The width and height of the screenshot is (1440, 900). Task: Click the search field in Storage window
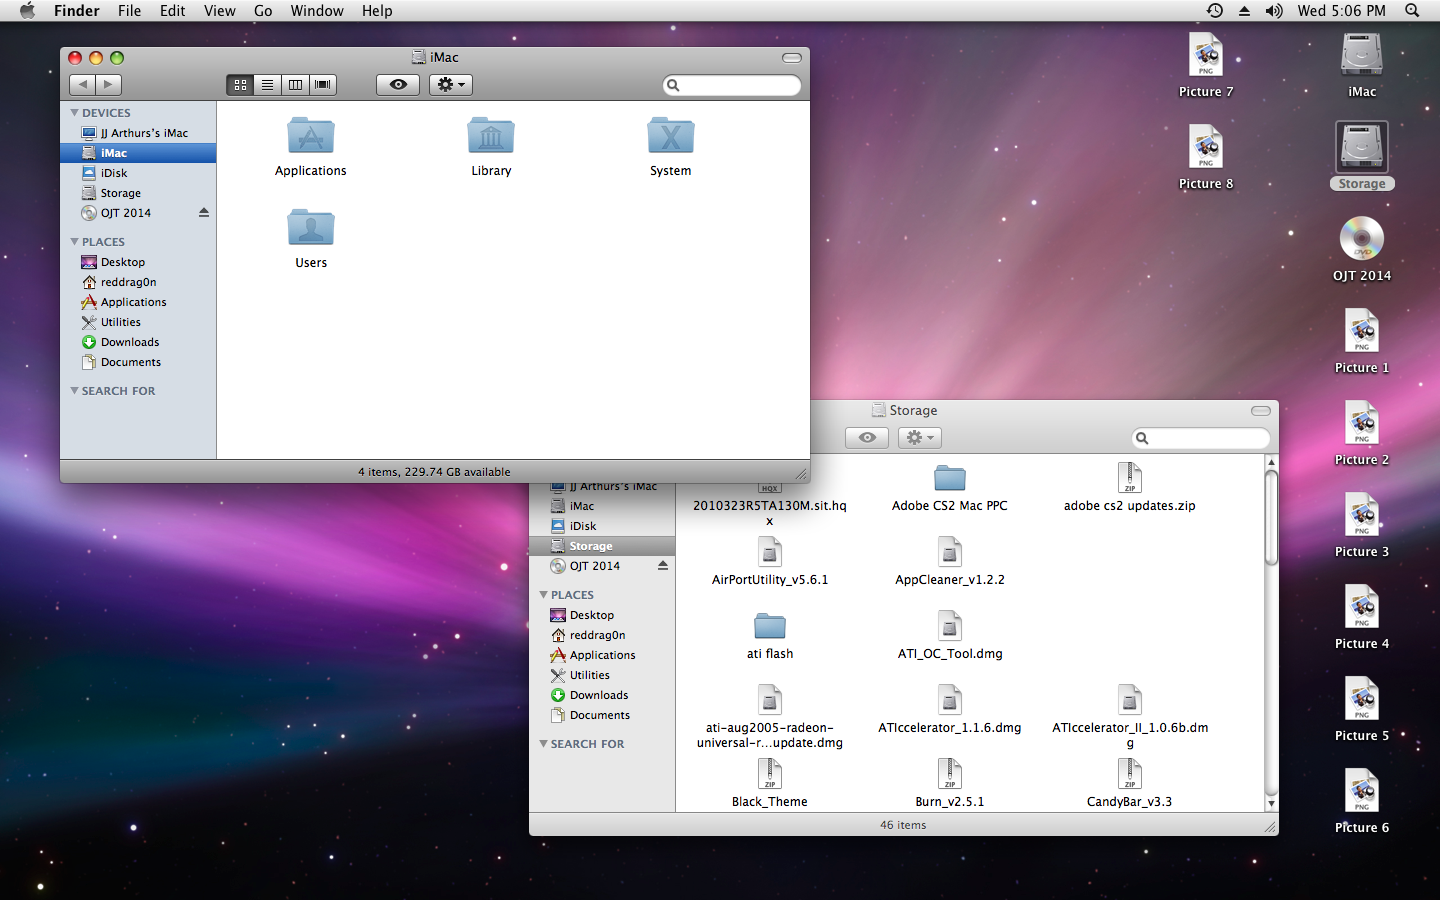1201,438
